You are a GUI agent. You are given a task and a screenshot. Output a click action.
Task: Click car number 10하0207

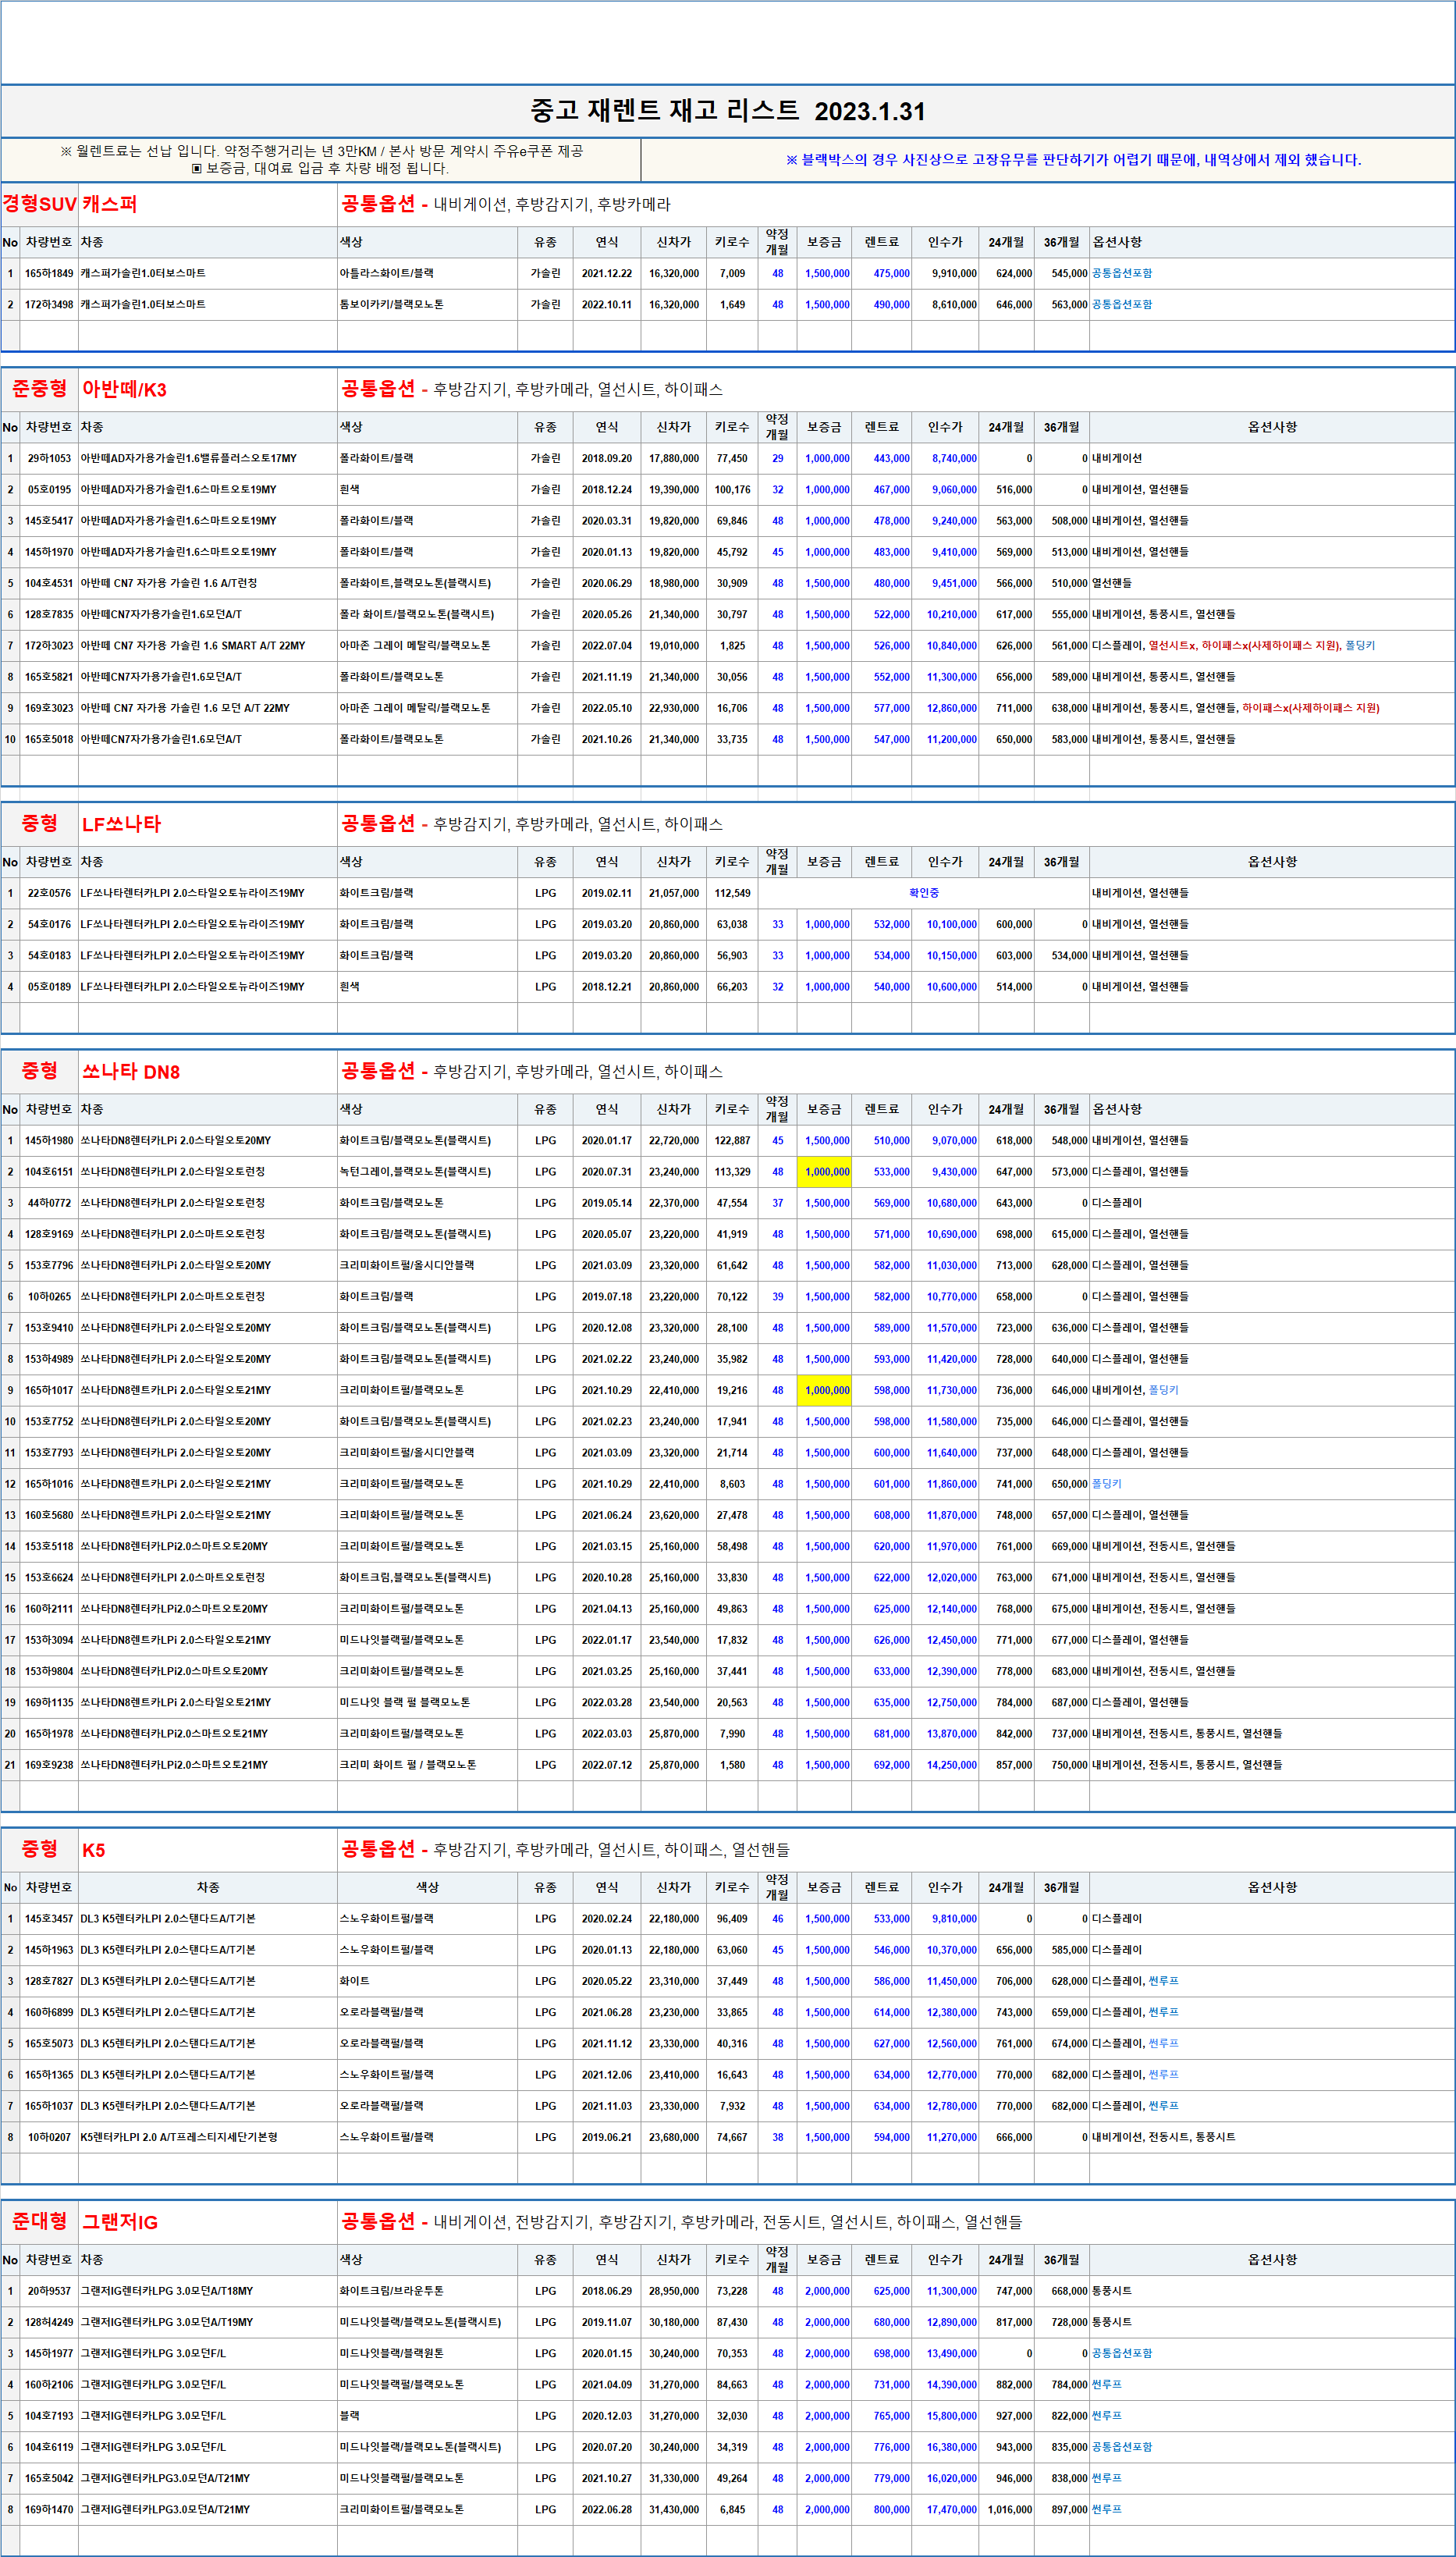point(49,2137)
